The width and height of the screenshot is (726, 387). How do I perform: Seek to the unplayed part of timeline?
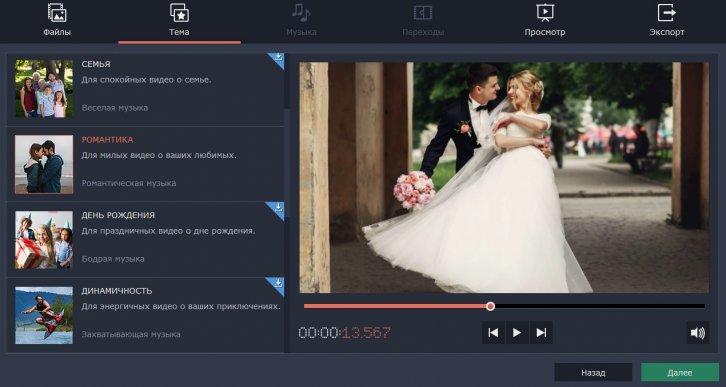(600, 306)
